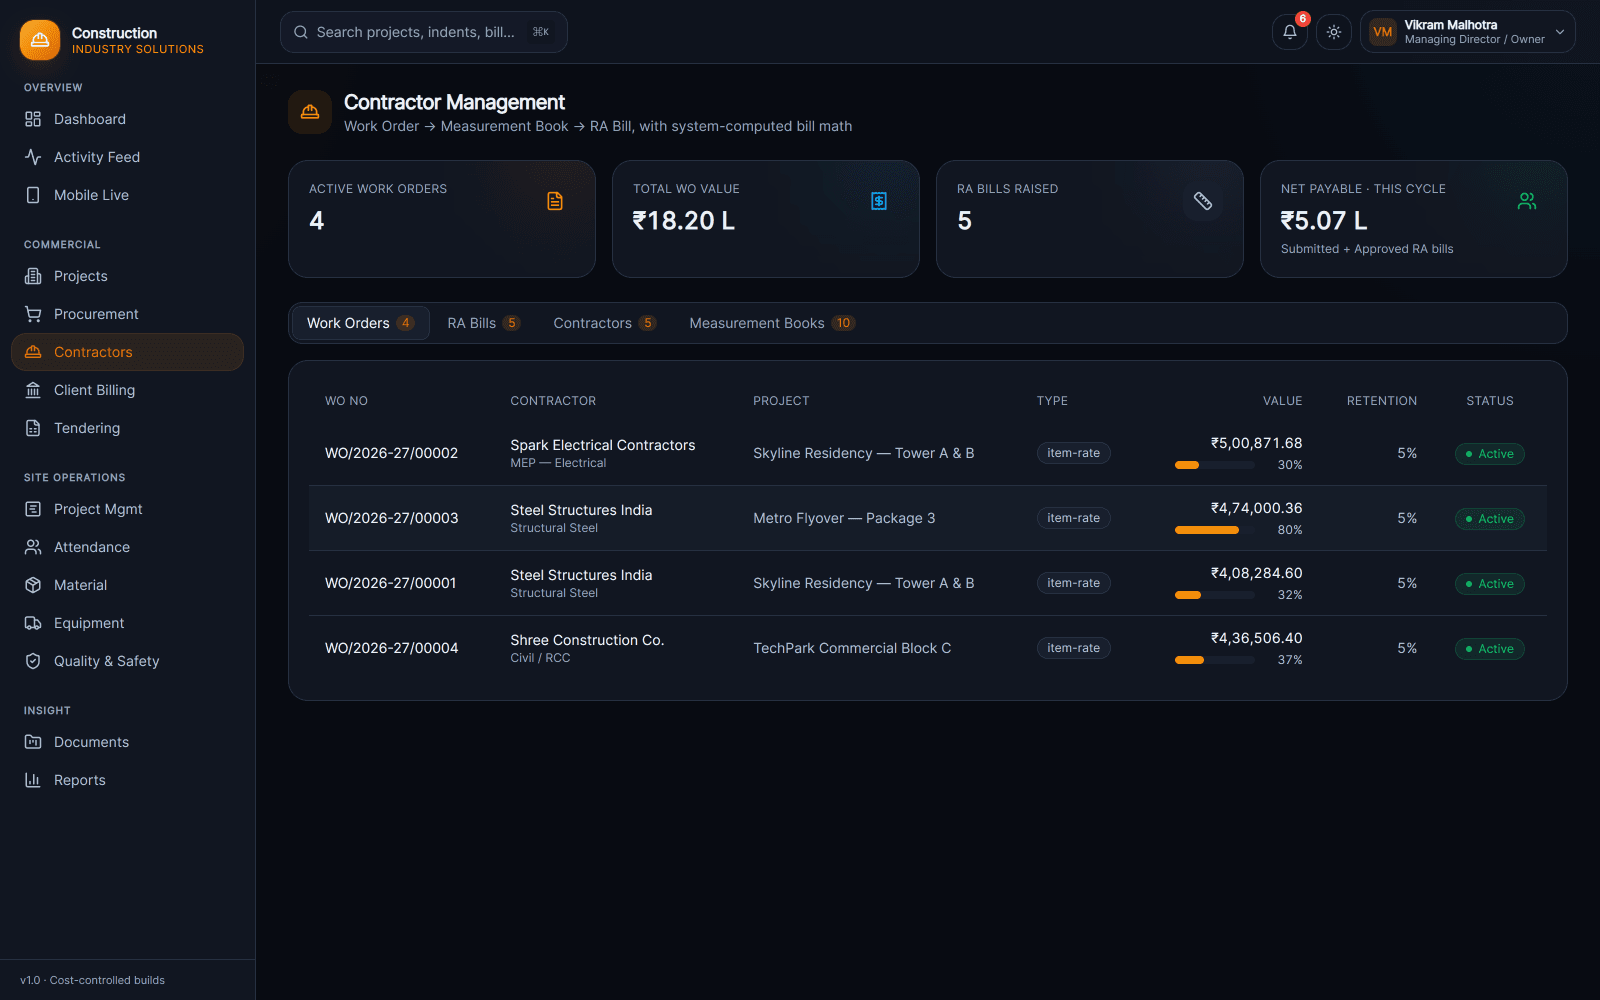Open the Reports chart icon
Screen dimensions: 1600x1000
pos(33,780)
